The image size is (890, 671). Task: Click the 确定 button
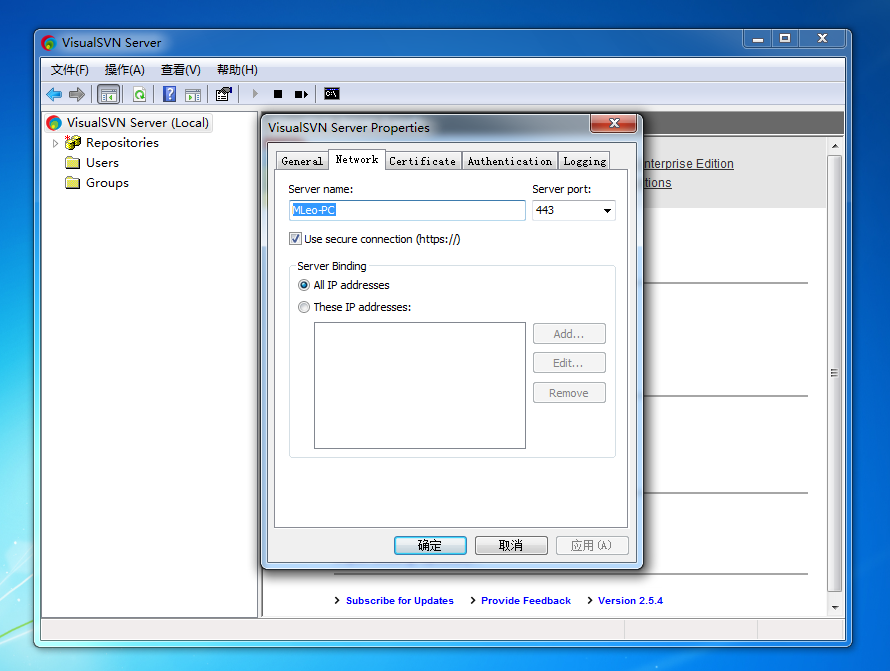(430, 546)
